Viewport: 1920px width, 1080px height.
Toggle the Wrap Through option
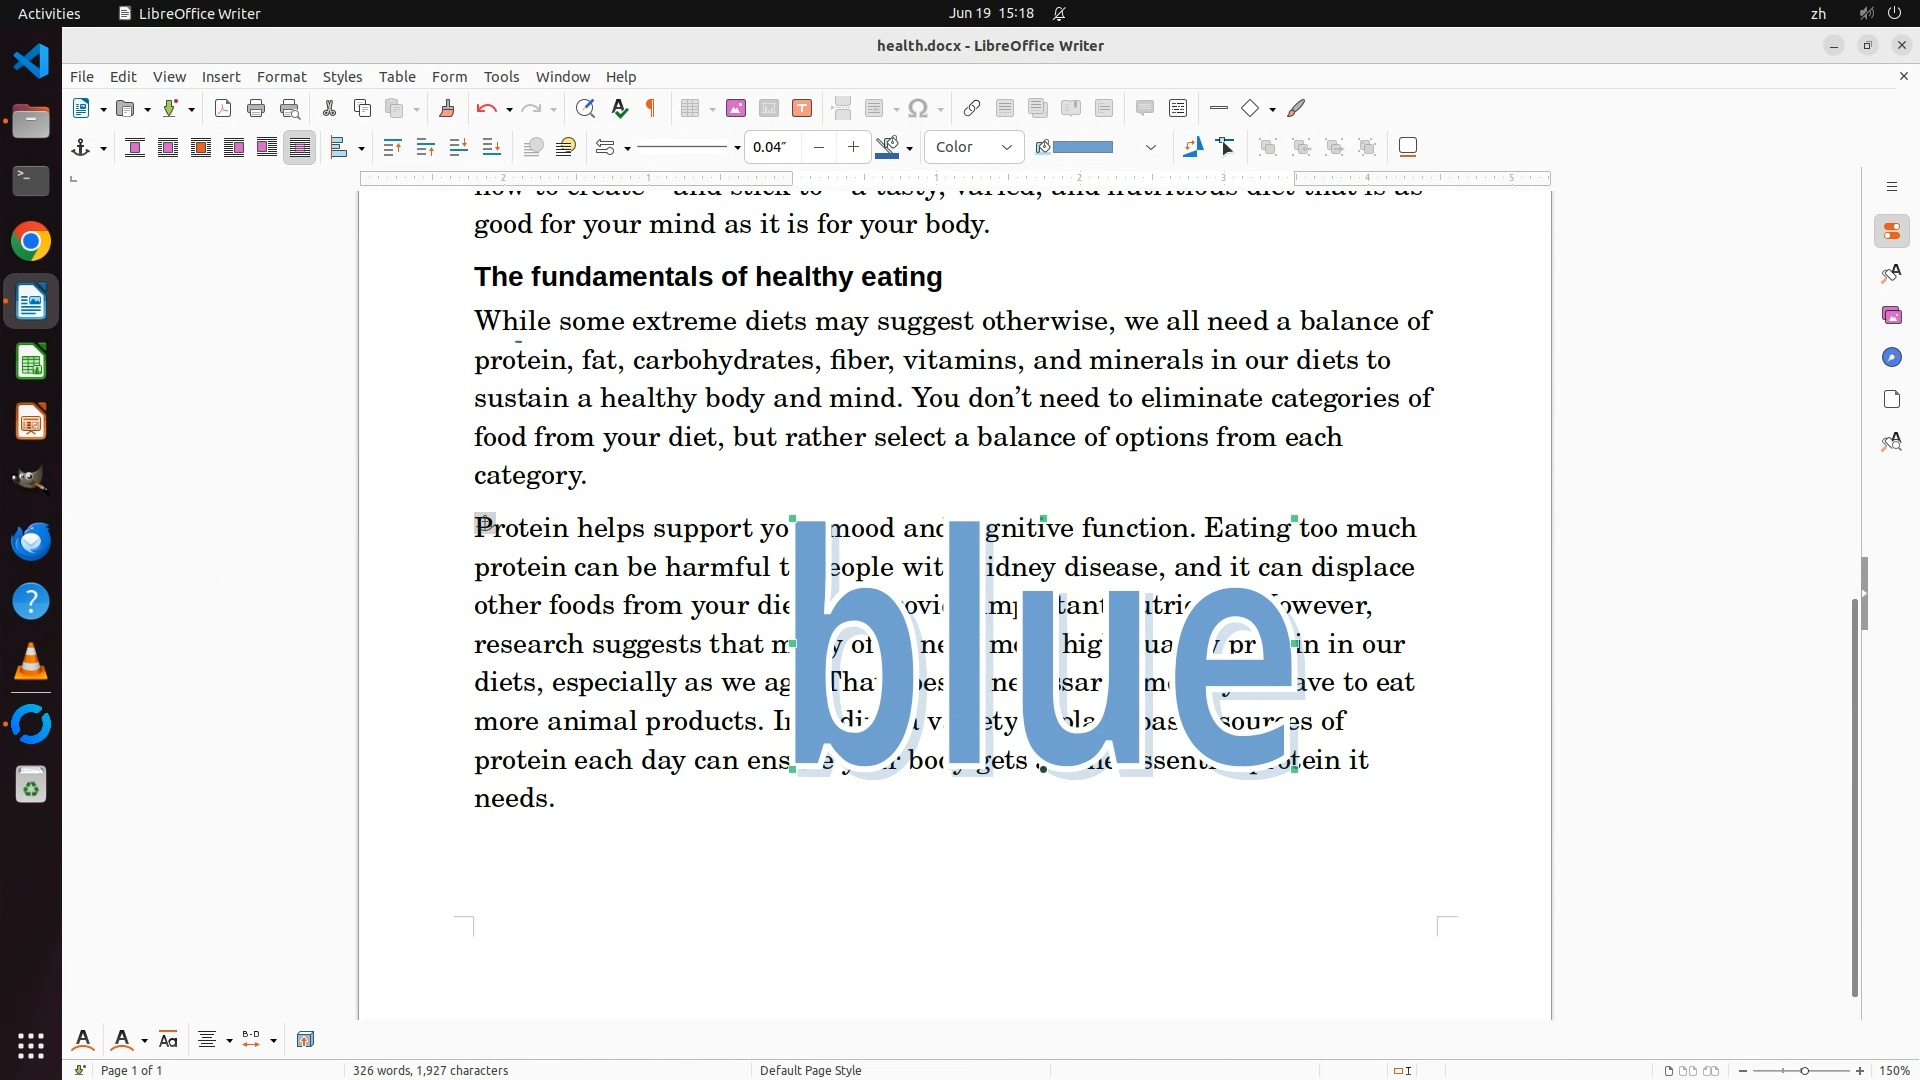pyautogui.click(x=299, y=147)
